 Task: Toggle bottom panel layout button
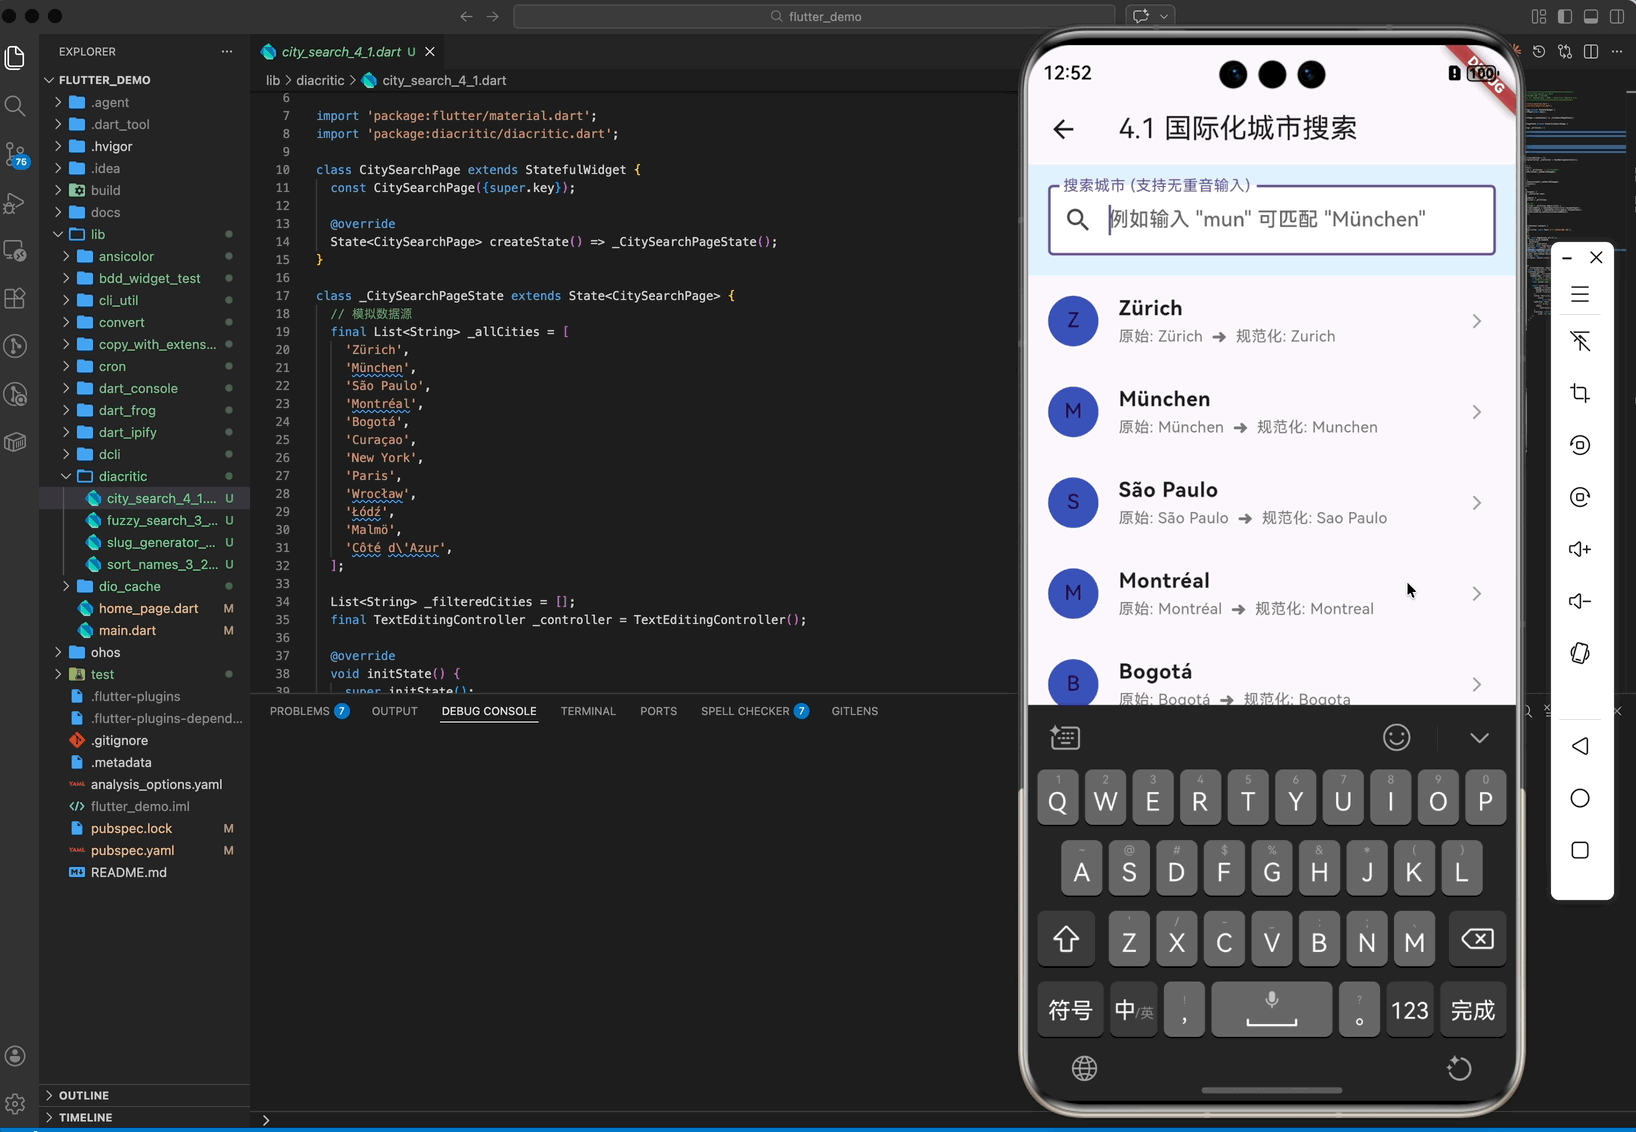pos(1591,16)
